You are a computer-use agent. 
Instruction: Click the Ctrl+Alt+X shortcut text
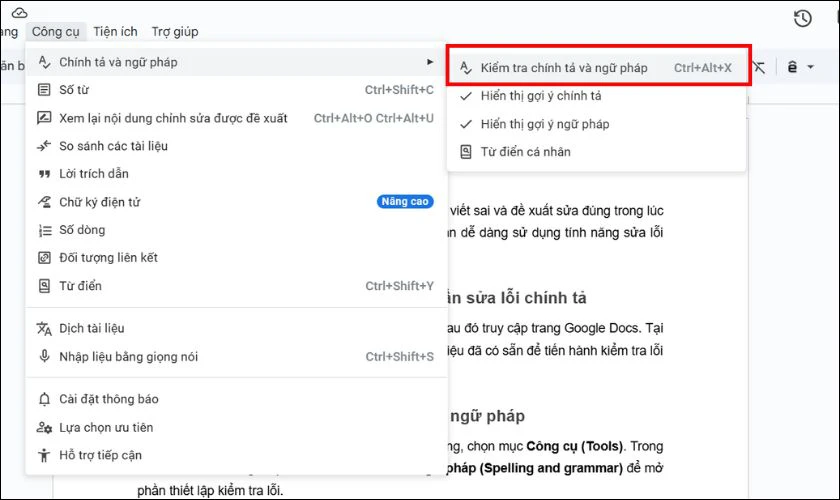coord(702,68)
